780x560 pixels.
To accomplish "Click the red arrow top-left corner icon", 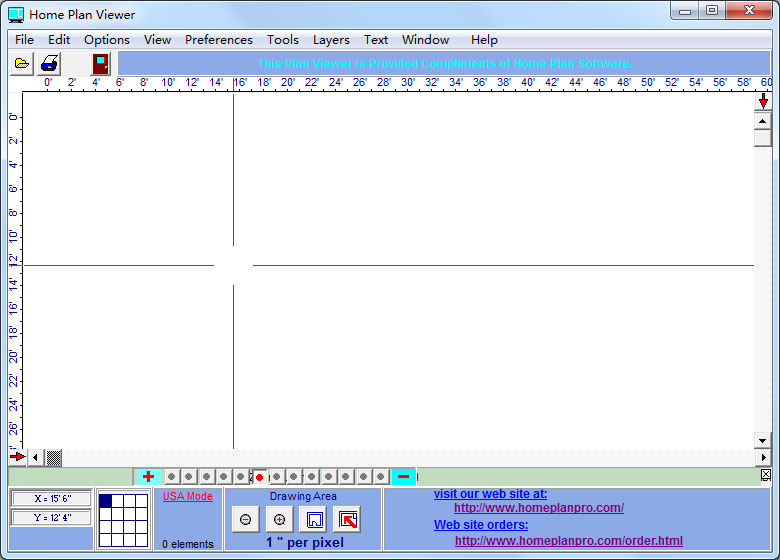I will click(348, 520).
